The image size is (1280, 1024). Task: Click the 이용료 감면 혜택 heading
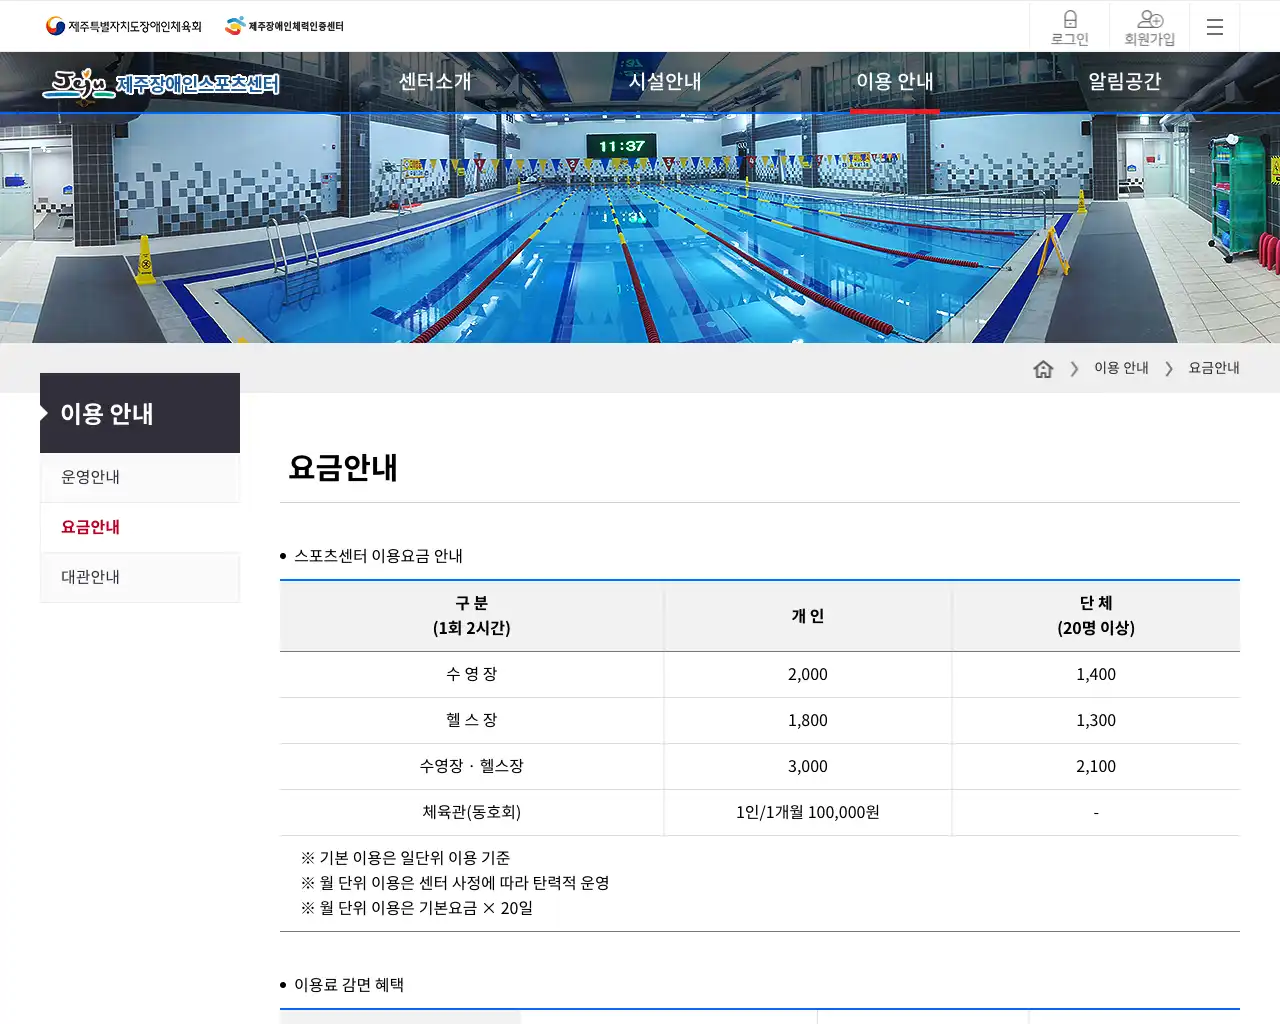tap(349, 985)
